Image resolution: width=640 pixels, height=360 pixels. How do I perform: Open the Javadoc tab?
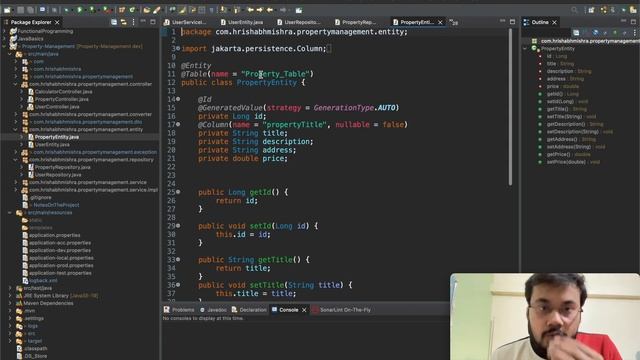[213, 310]
